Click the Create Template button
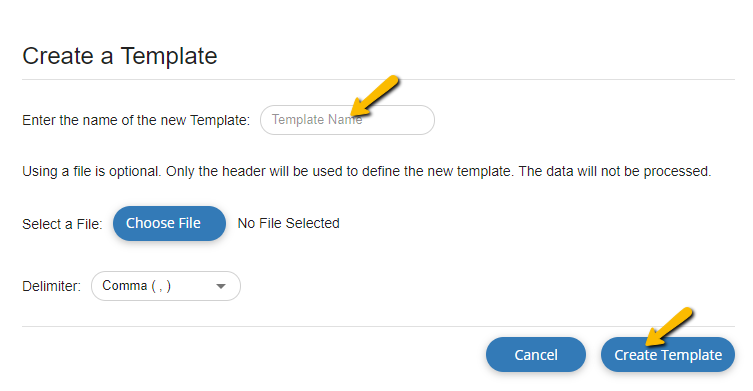Screen dimensions: 753x391 click(668, 355)
